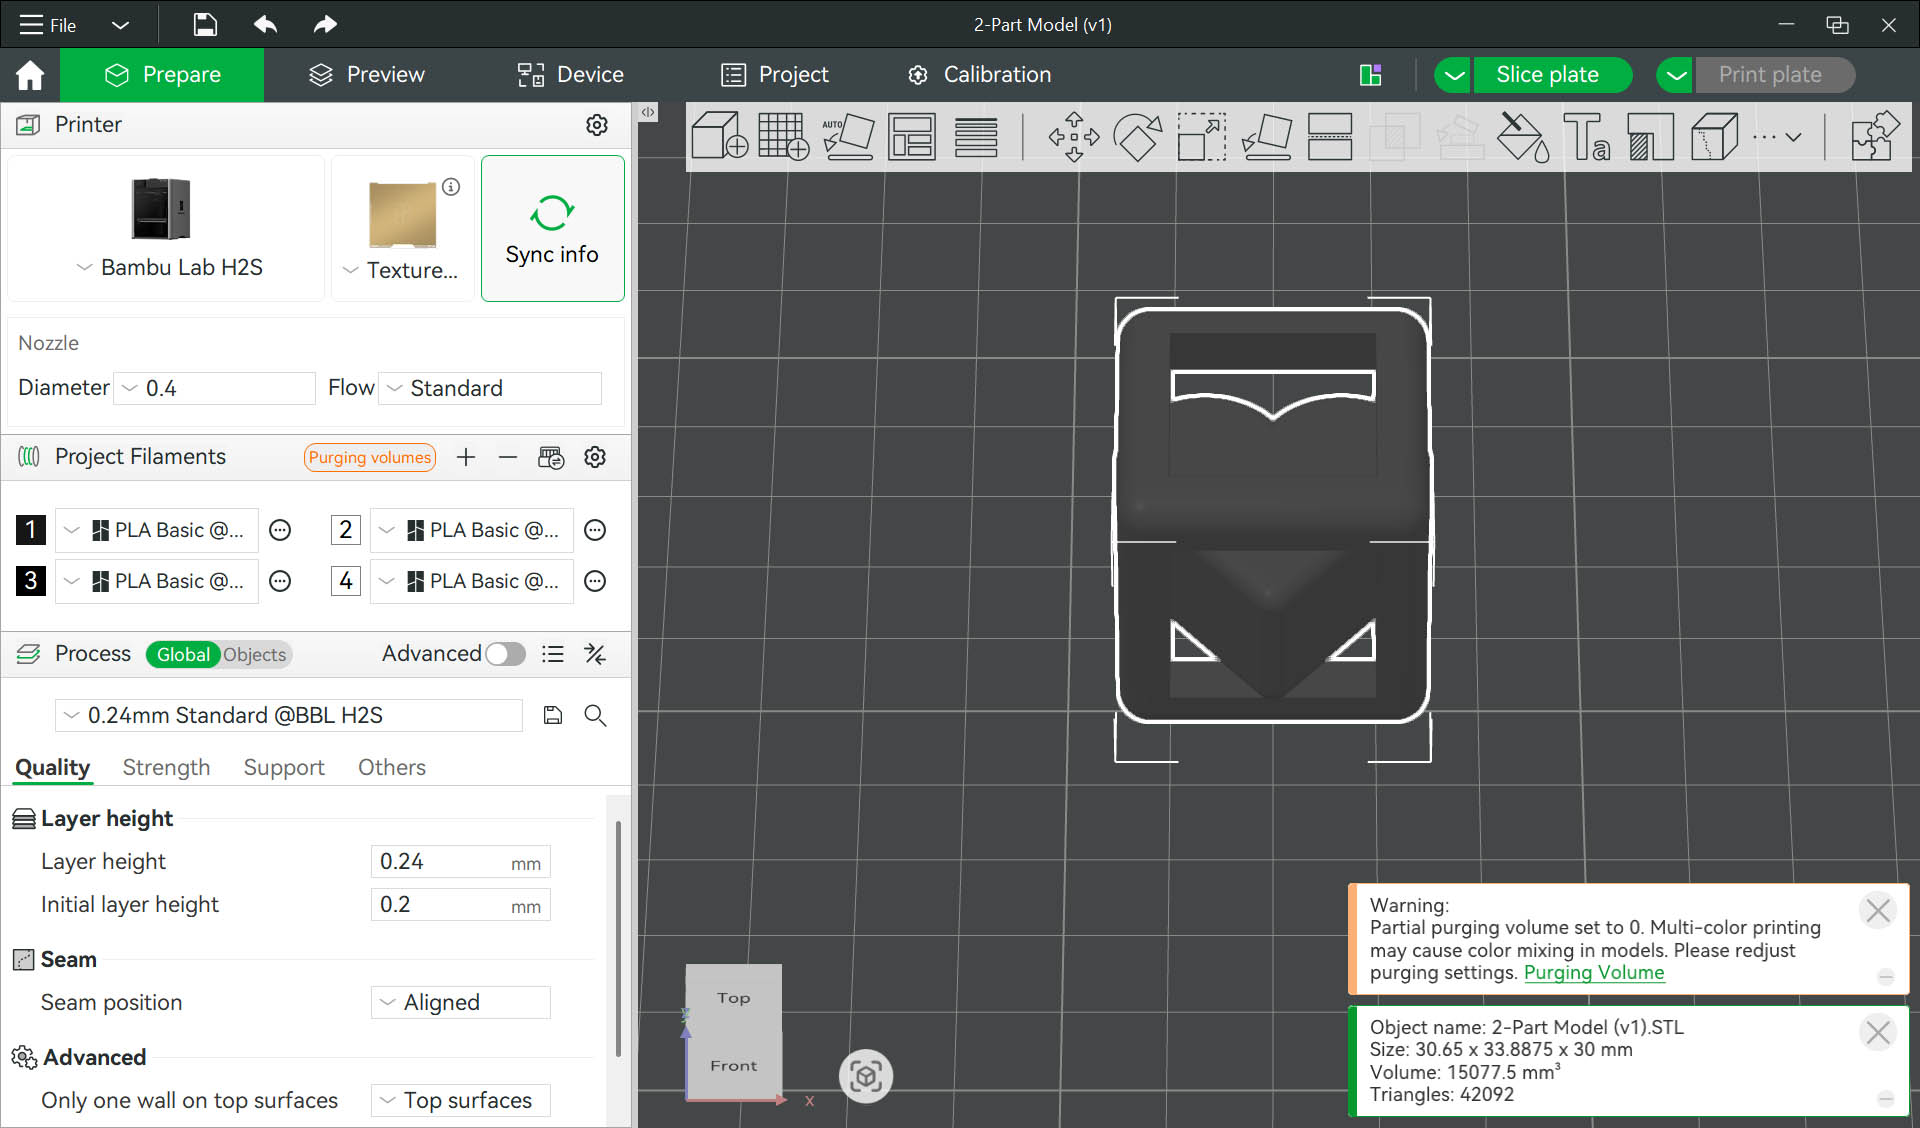The width and height of the screenshot is (1920, 1128).
Task: Open the Text shape tool
Action: pyautogui.click(x=1586, y=136)
